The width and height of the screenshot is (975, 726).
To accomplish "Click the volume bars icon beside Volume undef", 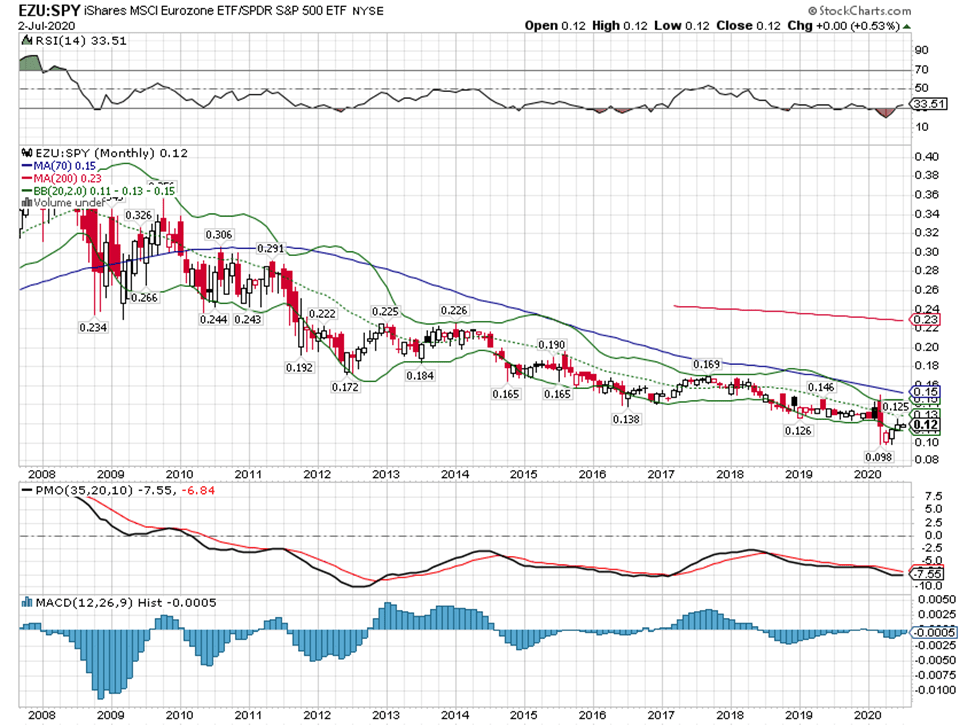I will [27, 203].
